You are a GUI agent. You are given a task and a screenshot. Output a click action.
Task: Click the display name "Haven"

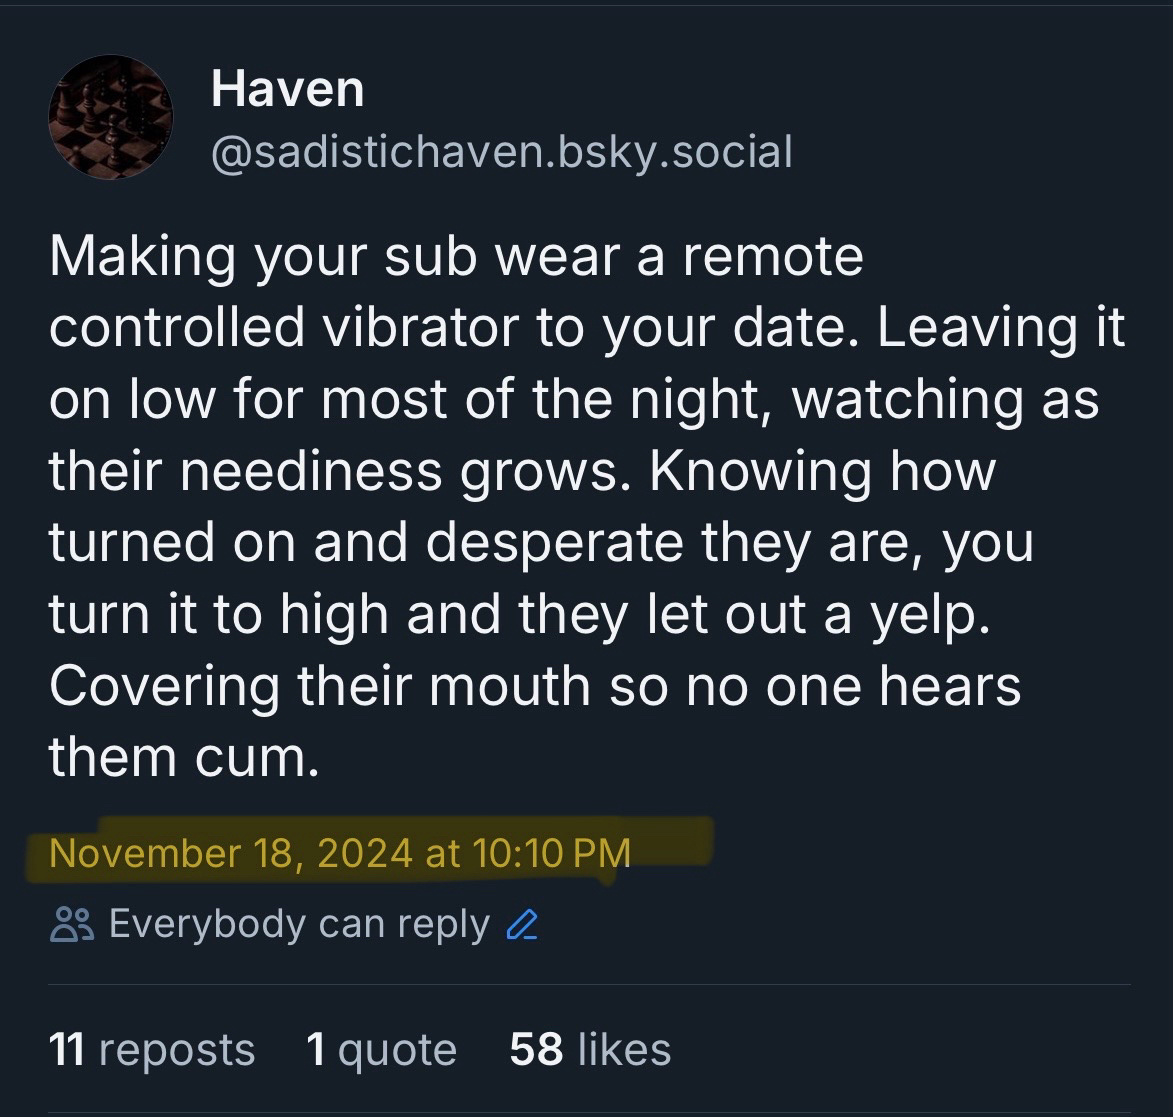coord(287,89)
